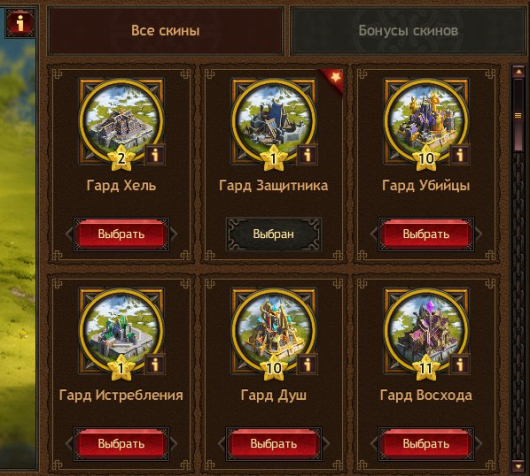
Task: Click Выбрать under Гард Восхода
Action: 426,444
